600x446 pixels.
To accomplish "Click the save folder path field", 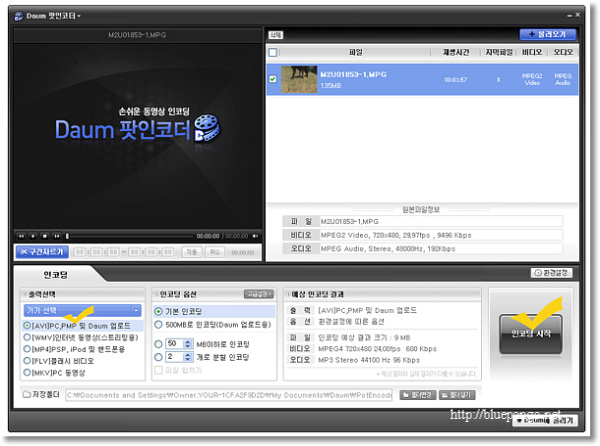I will (x=229, y=395).
